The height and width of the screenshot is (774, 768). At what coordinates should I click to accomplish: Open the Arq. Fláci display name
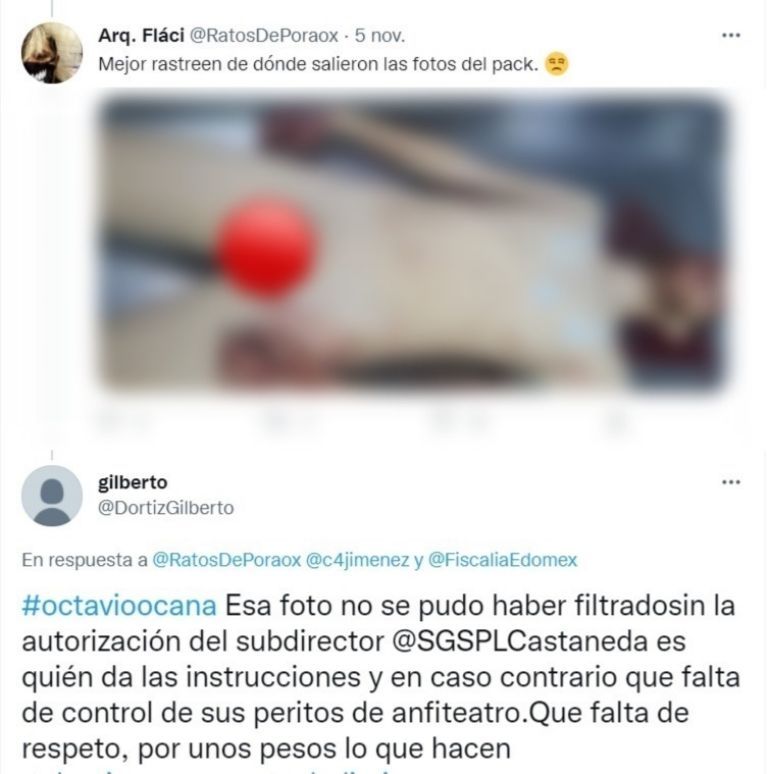[x=141, y=36]
